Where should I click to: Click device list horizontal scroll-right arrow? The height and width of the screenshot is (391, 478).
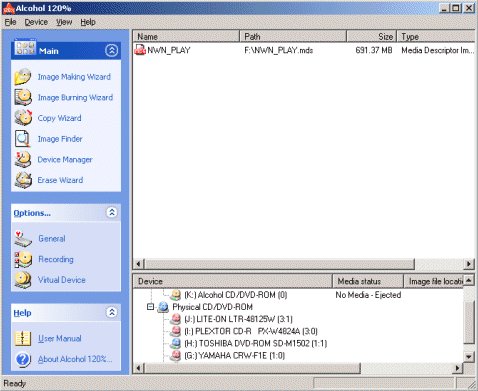click(x=458, y=368)
